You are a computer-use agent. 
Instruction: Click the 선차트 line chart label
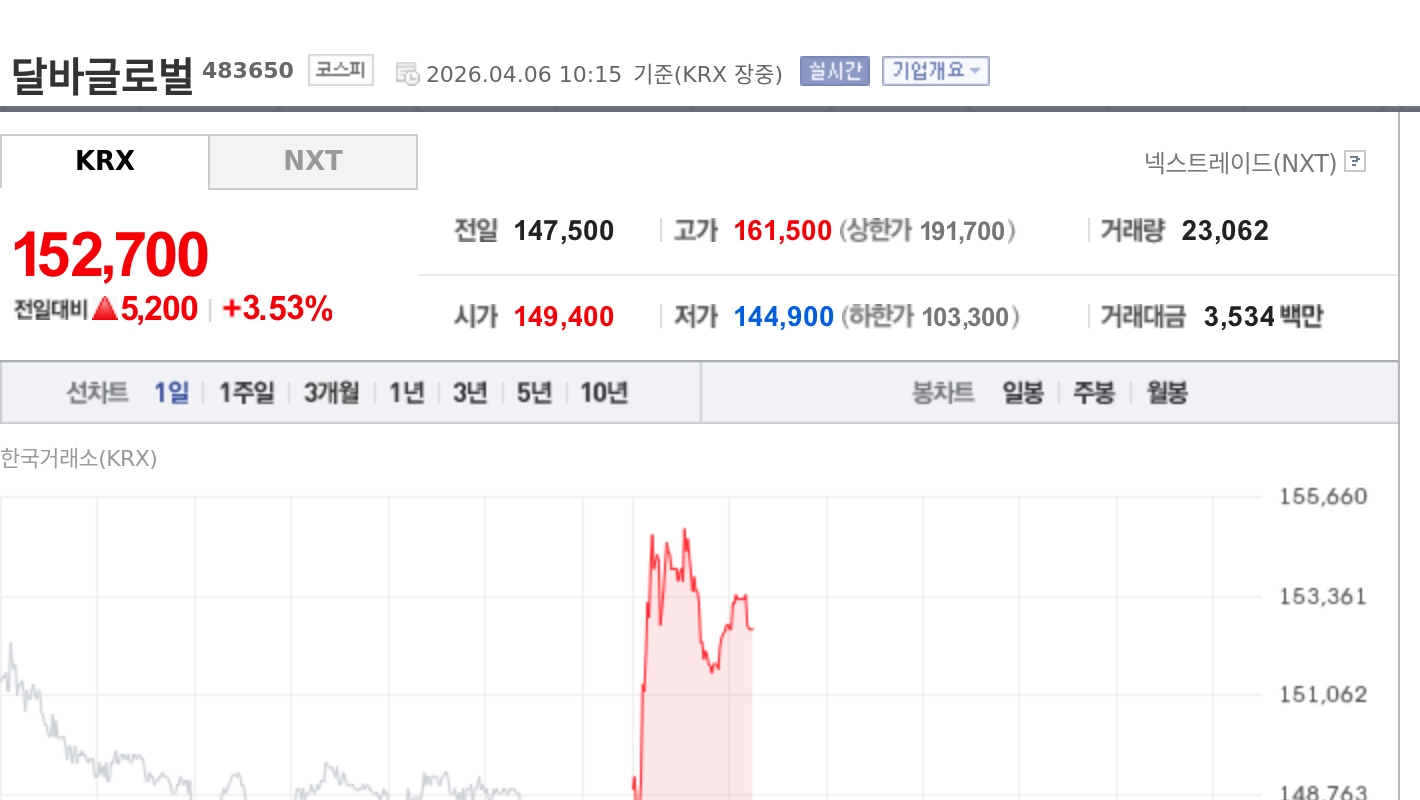97,392
